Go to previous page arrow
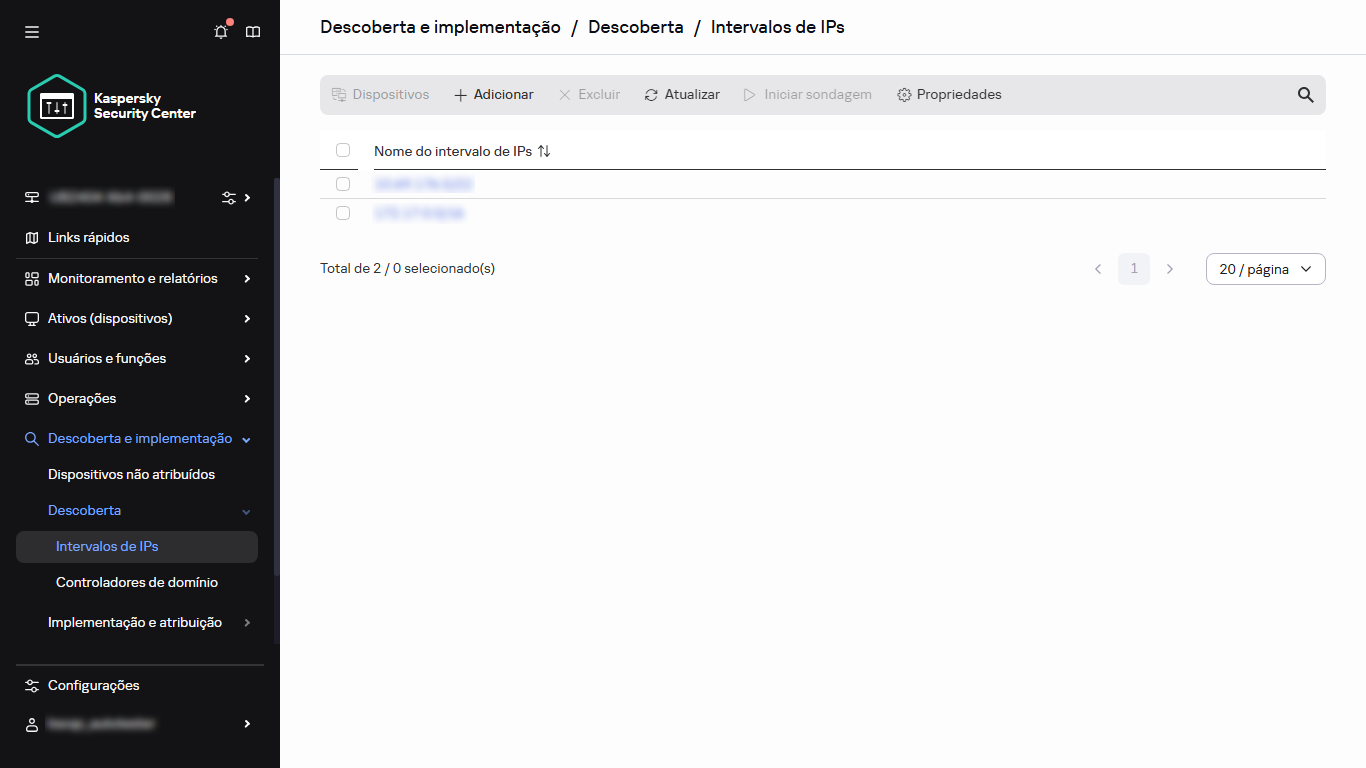Screen dimensions: 1366x768 [1098, 269]
